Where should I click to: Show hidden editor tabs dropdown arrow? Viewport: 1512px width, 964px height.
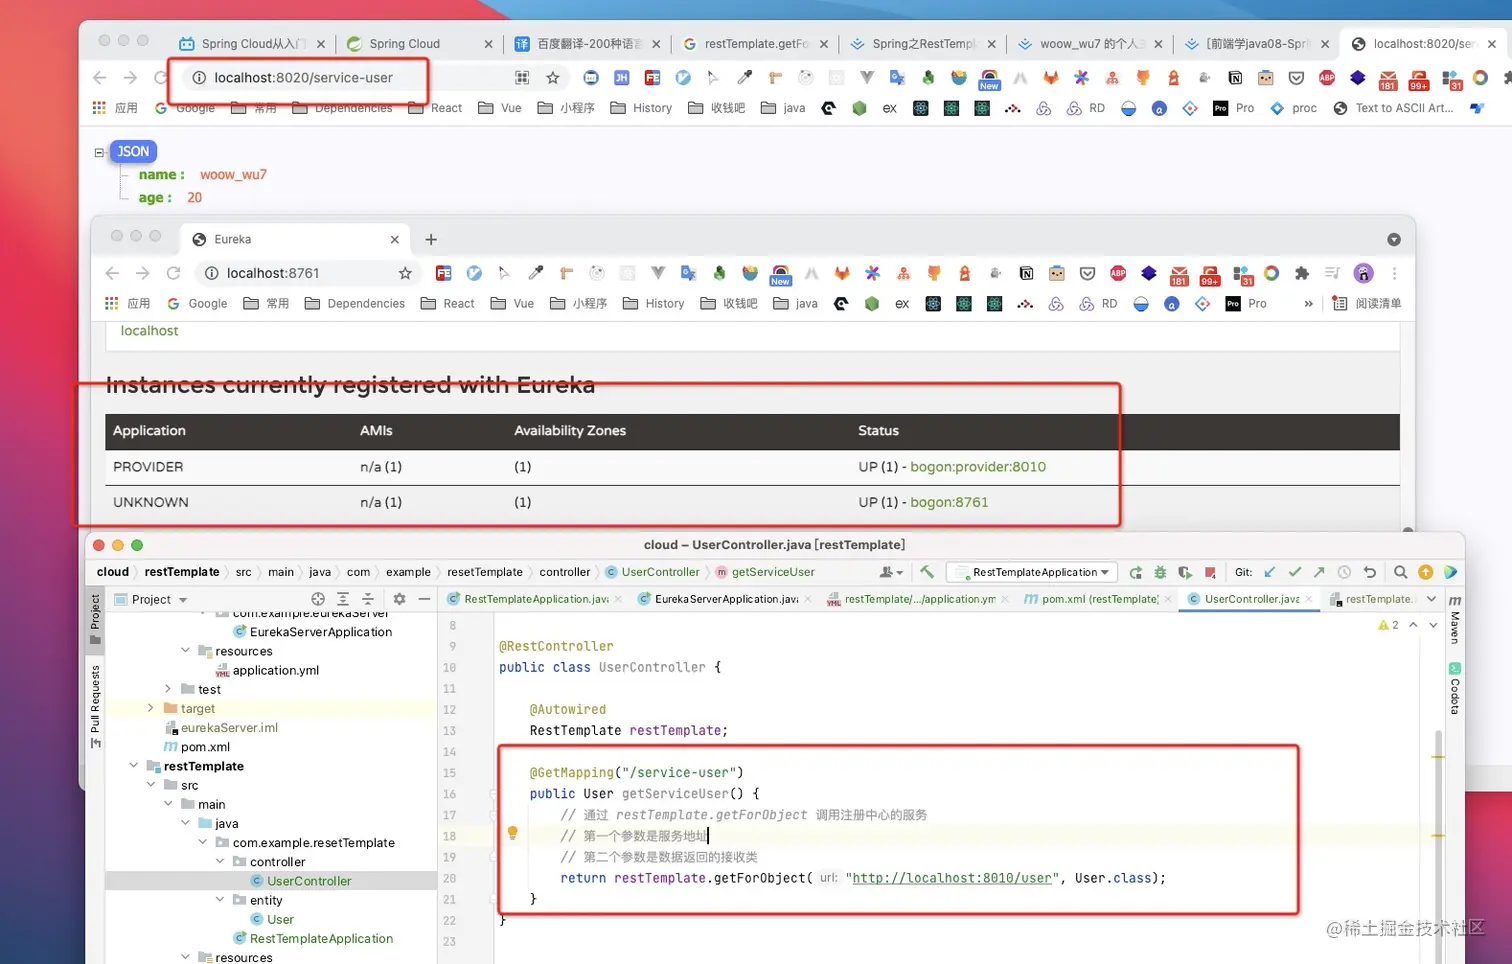pyautogui.click(x=1431, y=599)
